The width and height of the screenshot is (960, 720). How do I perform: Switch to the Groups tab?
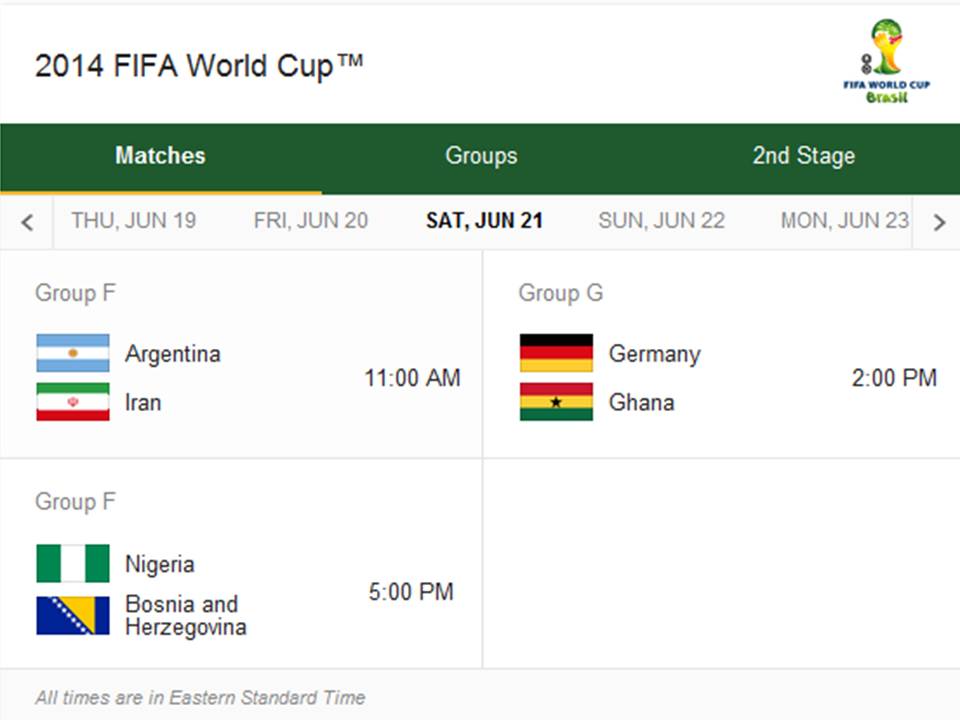(x=481, y=156)
